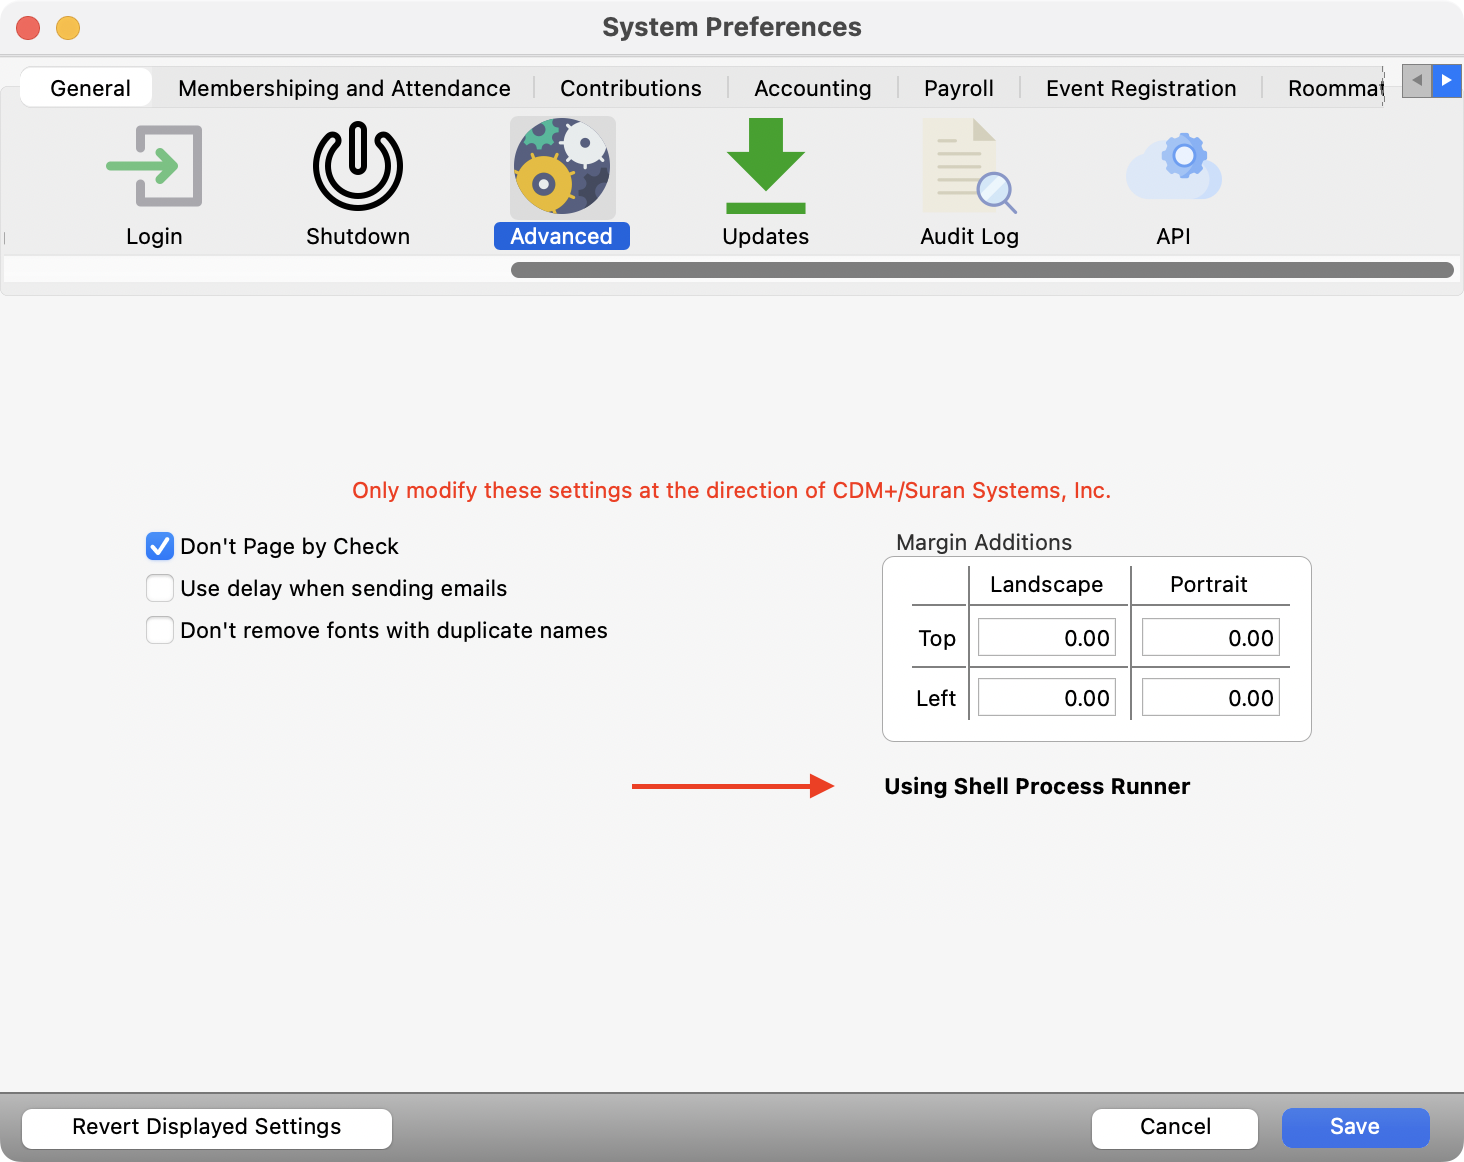The image size is (1464, 1162).
Task: Switch to the Contributions tab
Action: coord(631,88)
